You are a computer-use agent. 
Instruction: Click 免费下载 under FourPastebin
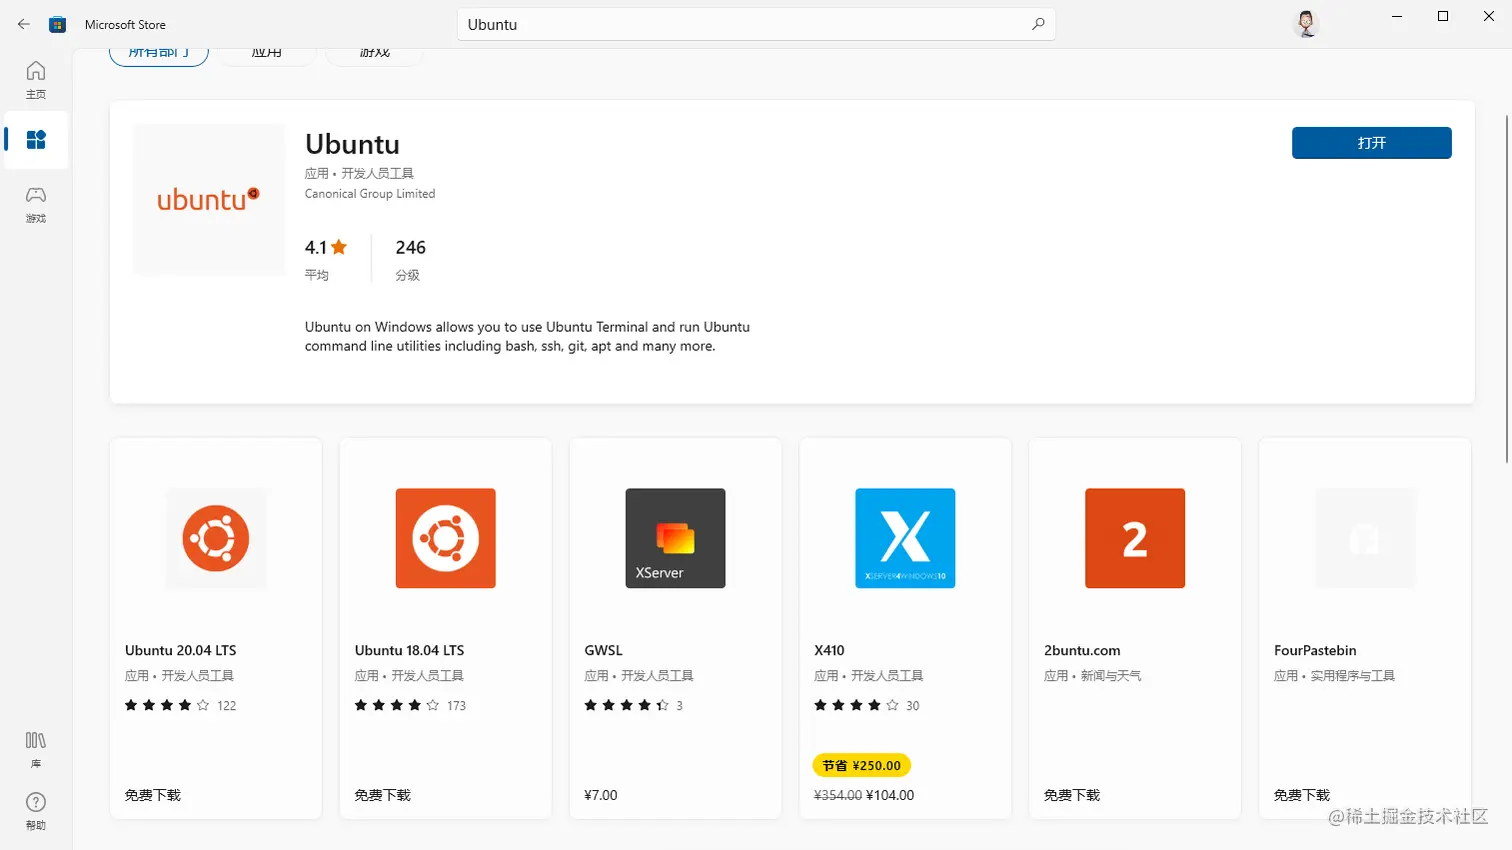[1302, 795]
